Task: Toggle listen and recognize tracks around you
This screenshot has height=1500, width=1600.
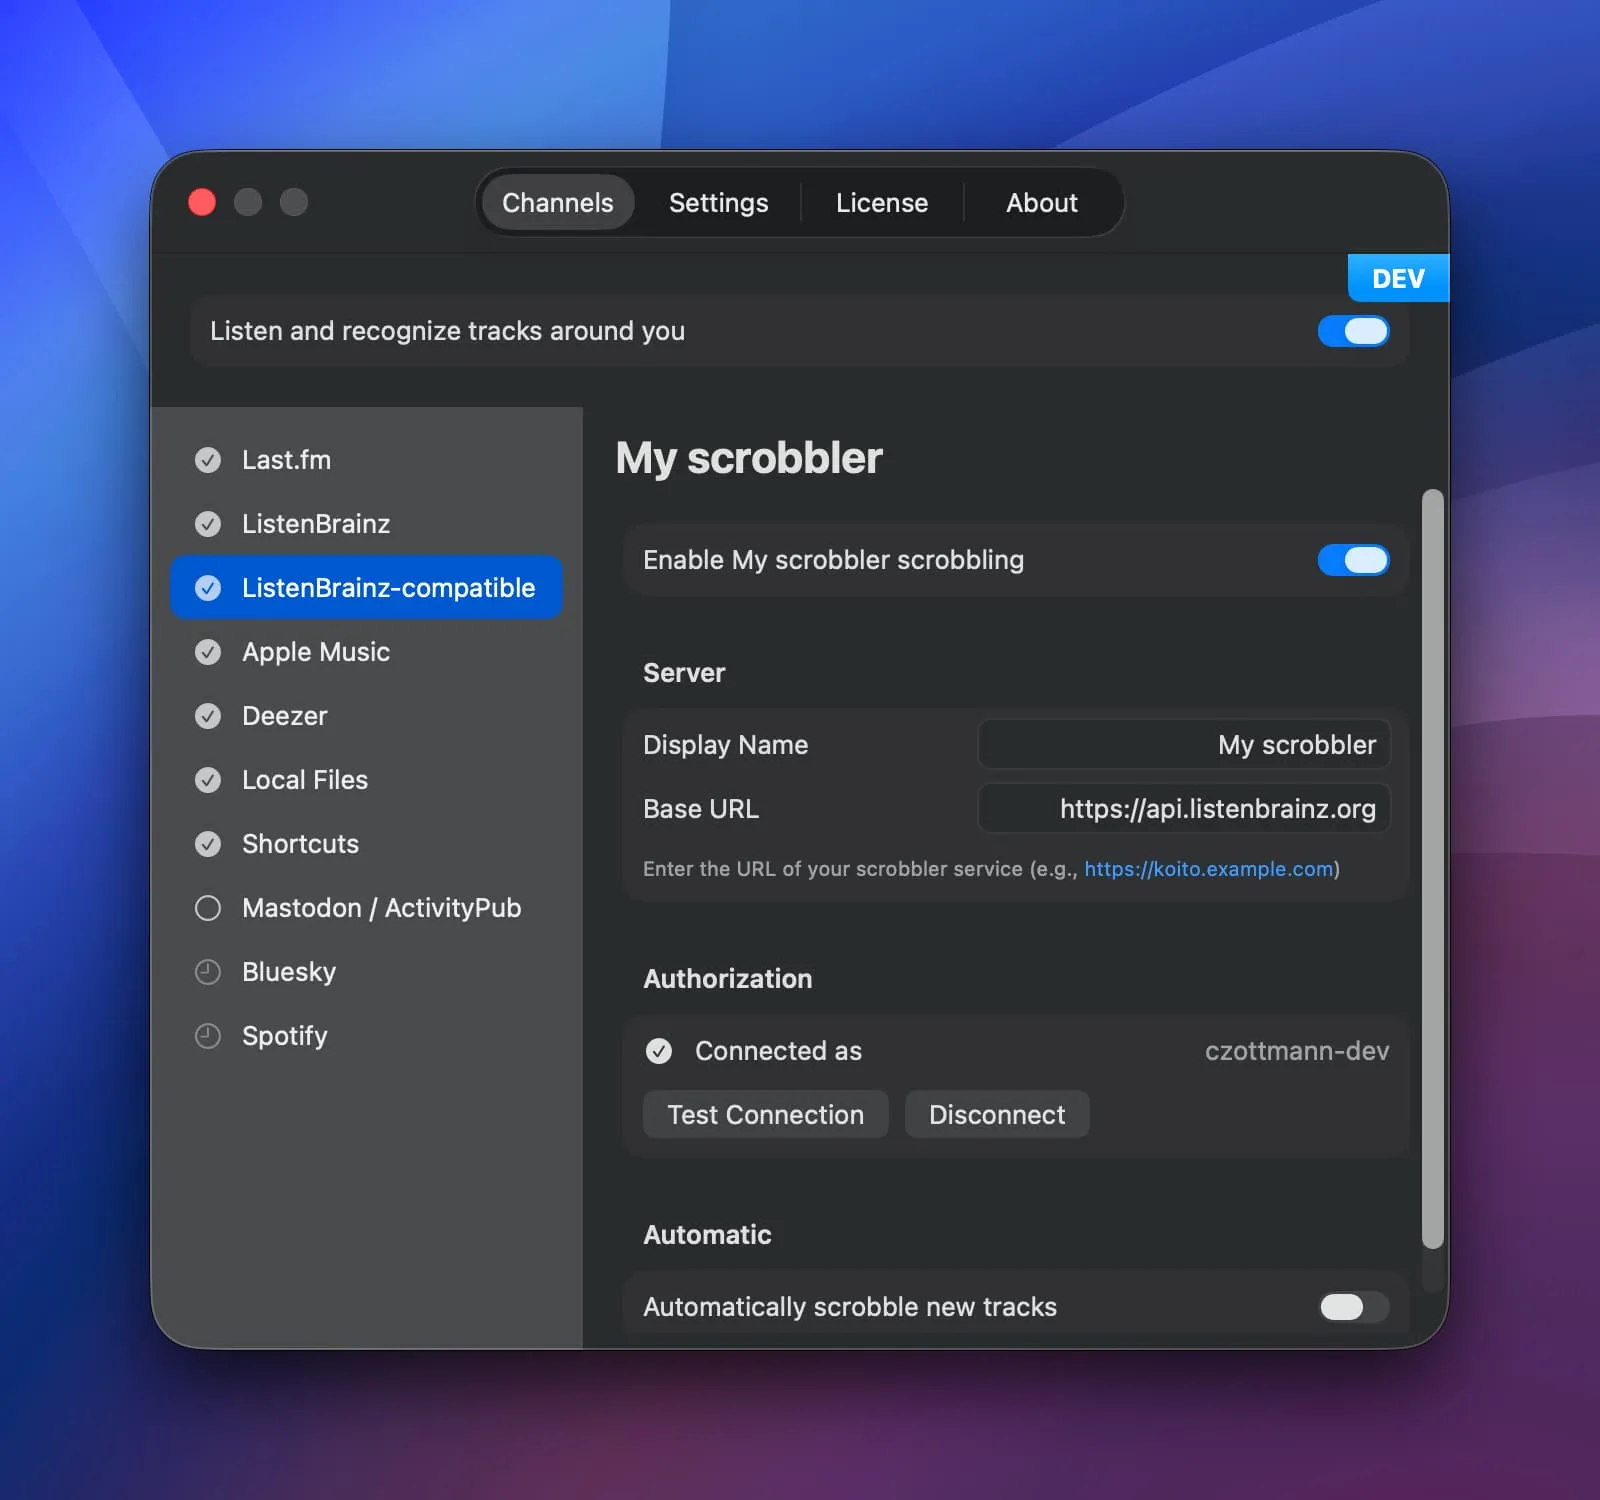Action: 1354,331
